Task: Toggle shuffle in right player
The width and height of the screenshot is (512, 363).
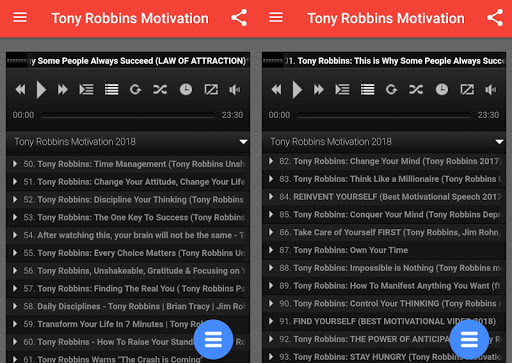Action: (x=416, y=89)
